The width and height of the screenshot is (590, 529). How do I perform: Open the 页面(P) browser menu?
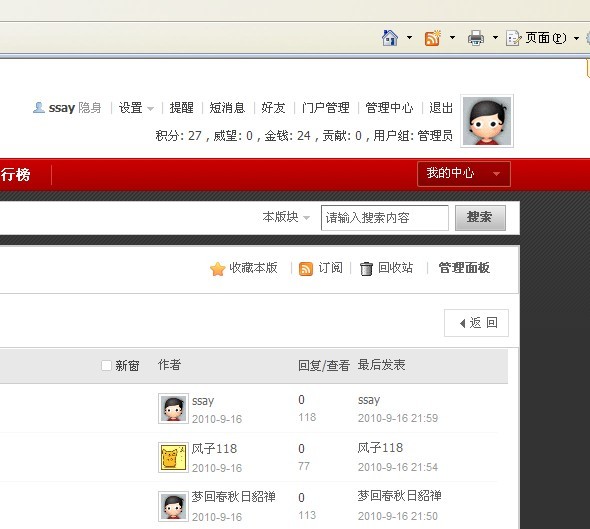coord(546,38)
